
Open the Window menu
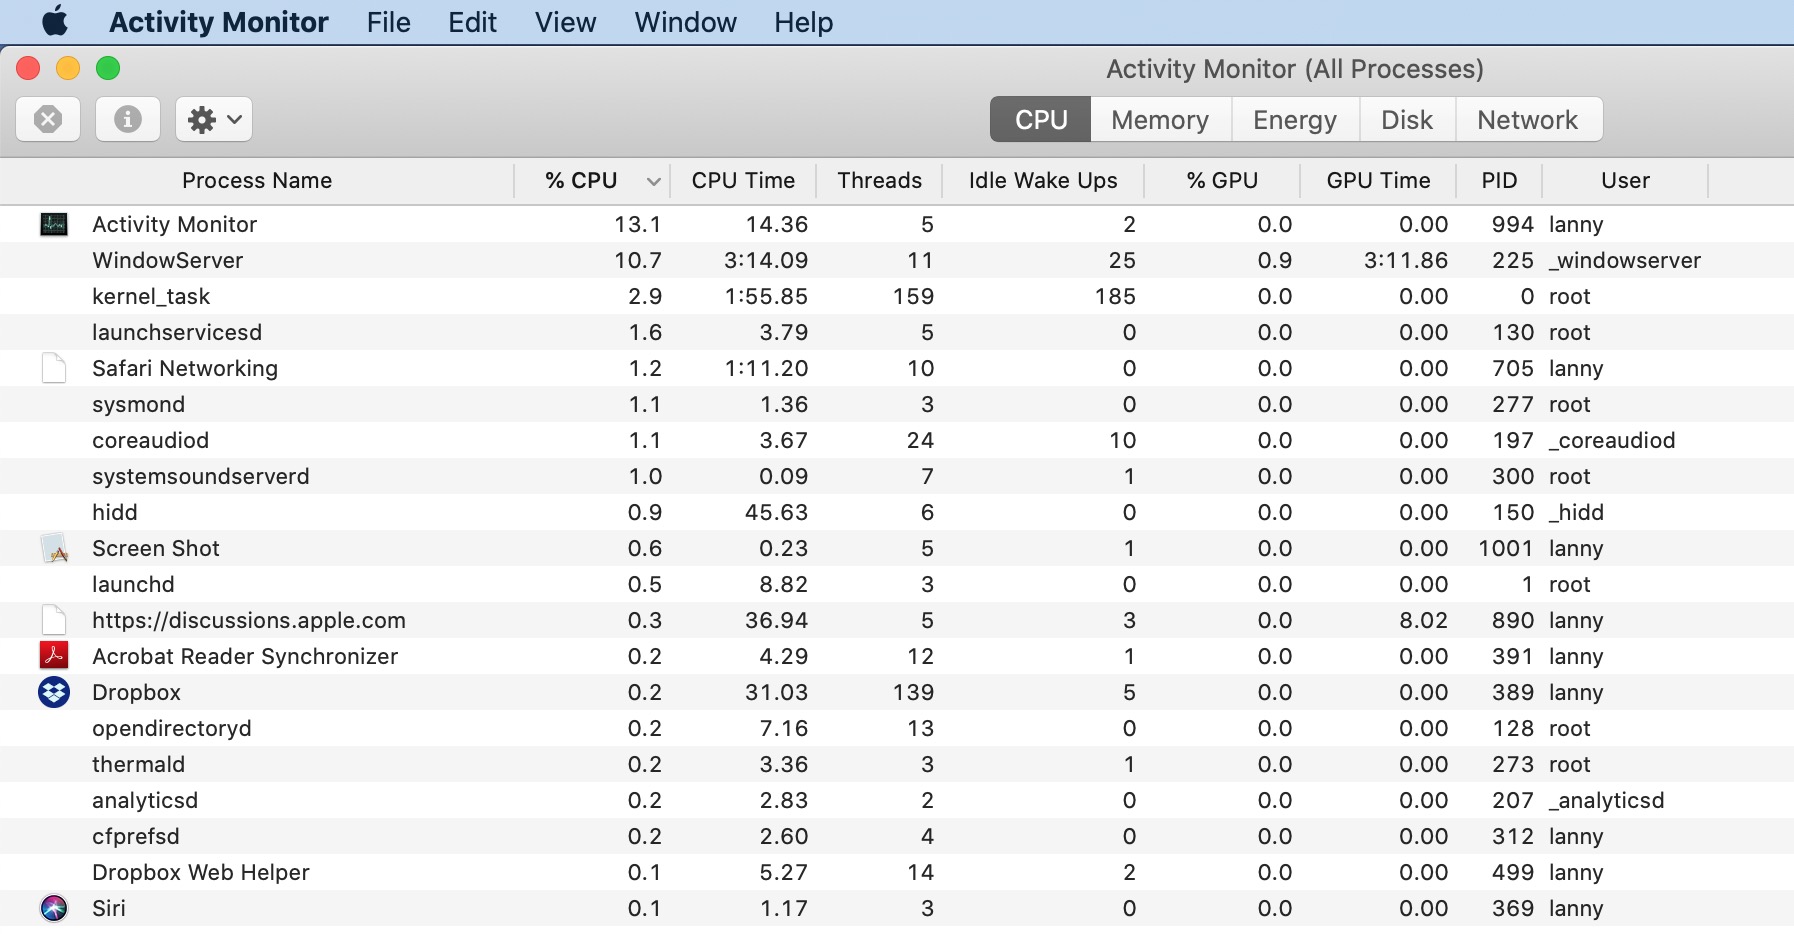coord(685,22)
